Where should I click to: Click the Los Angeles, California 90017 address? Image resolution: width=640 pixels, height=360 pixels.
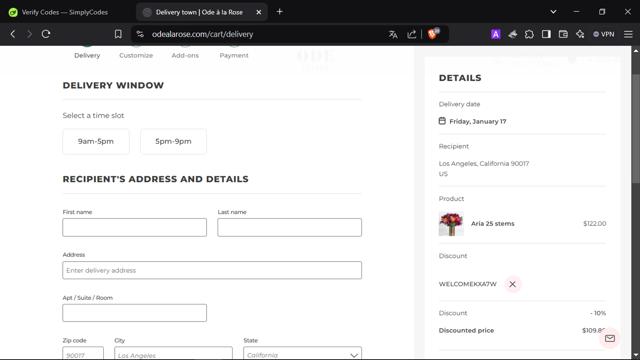(484, 164)
